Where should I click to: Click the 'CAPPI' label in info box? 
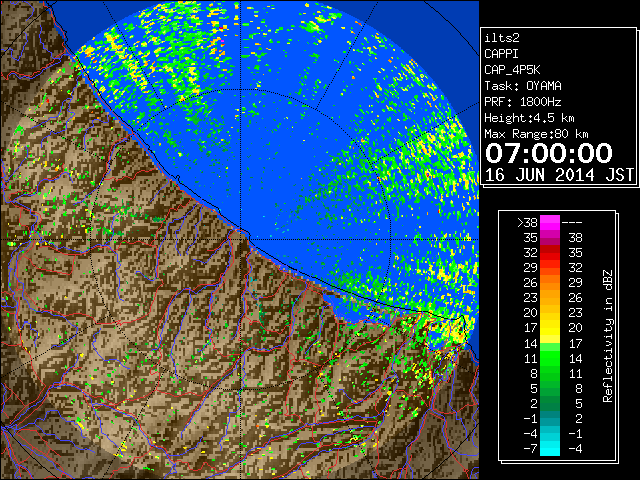click(501, 54)
